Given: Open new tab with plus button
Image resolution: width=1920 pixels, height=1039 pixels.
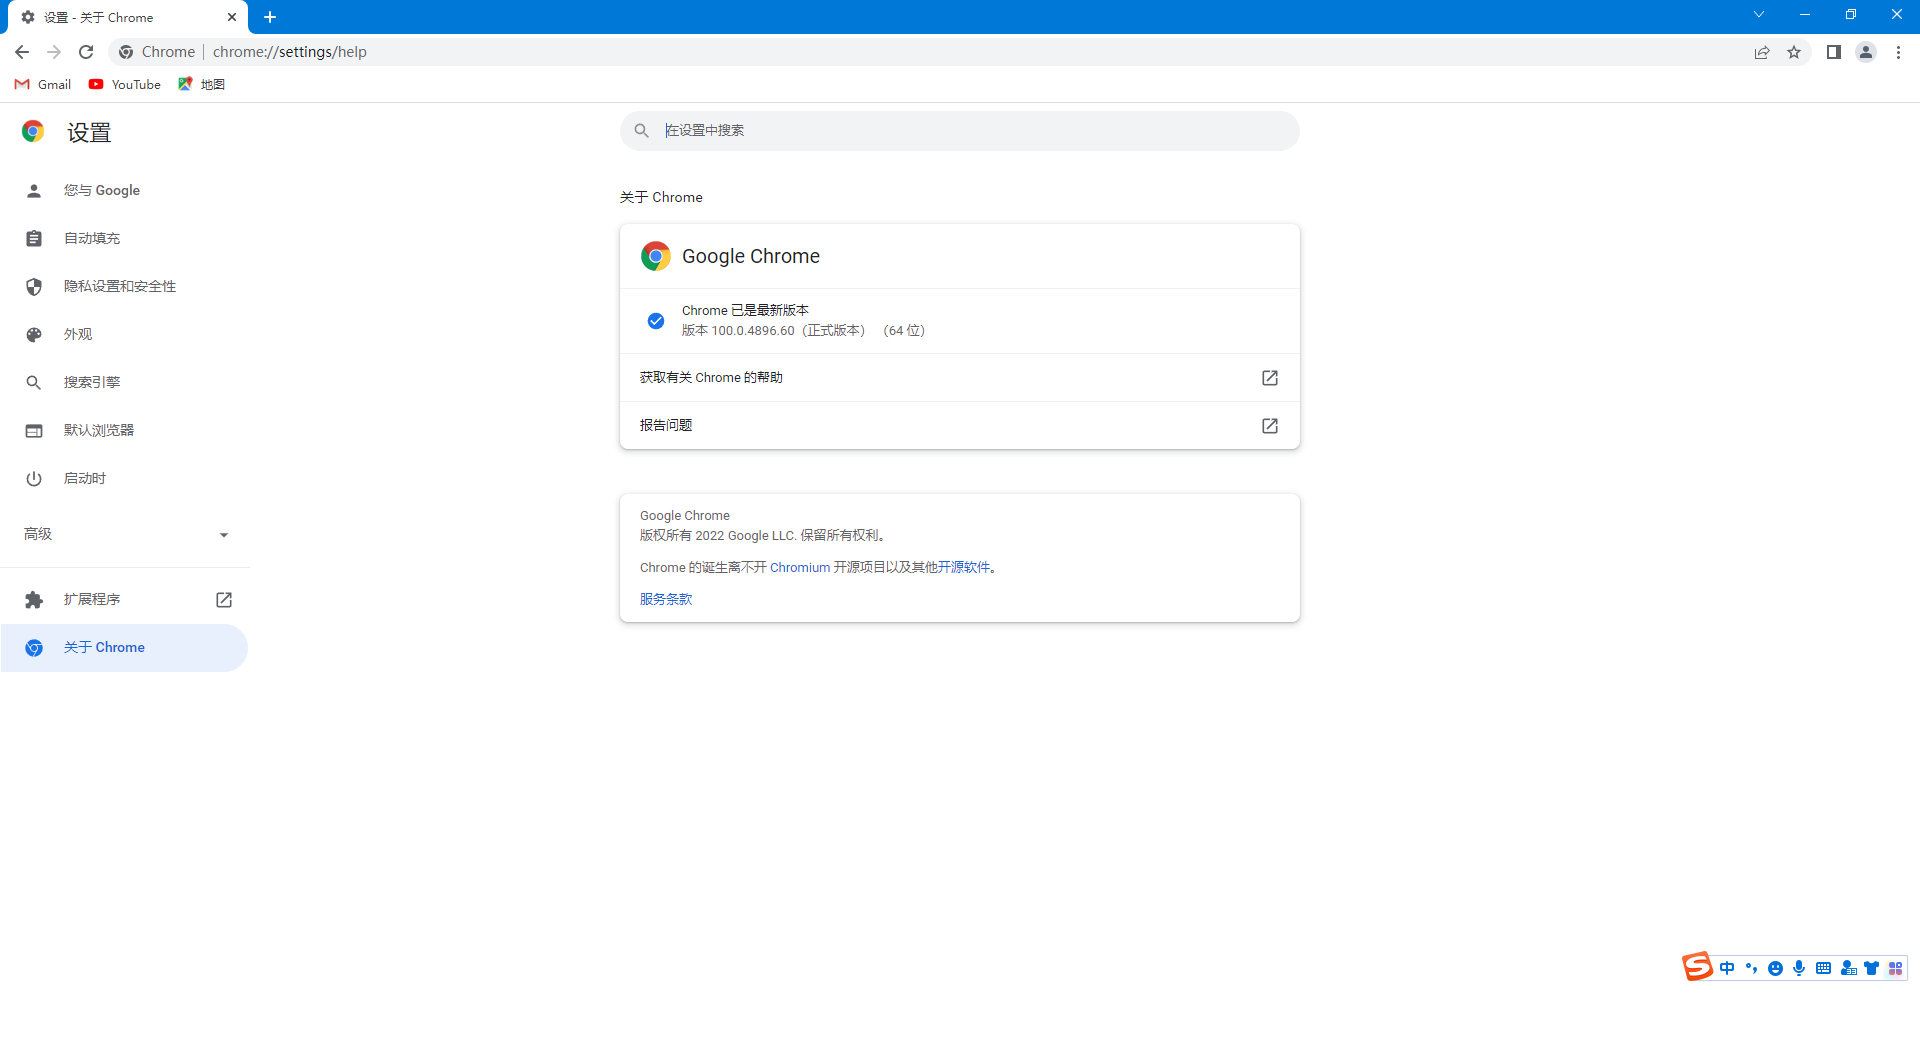Looking at the screenshot, I should tap(270, 17).
